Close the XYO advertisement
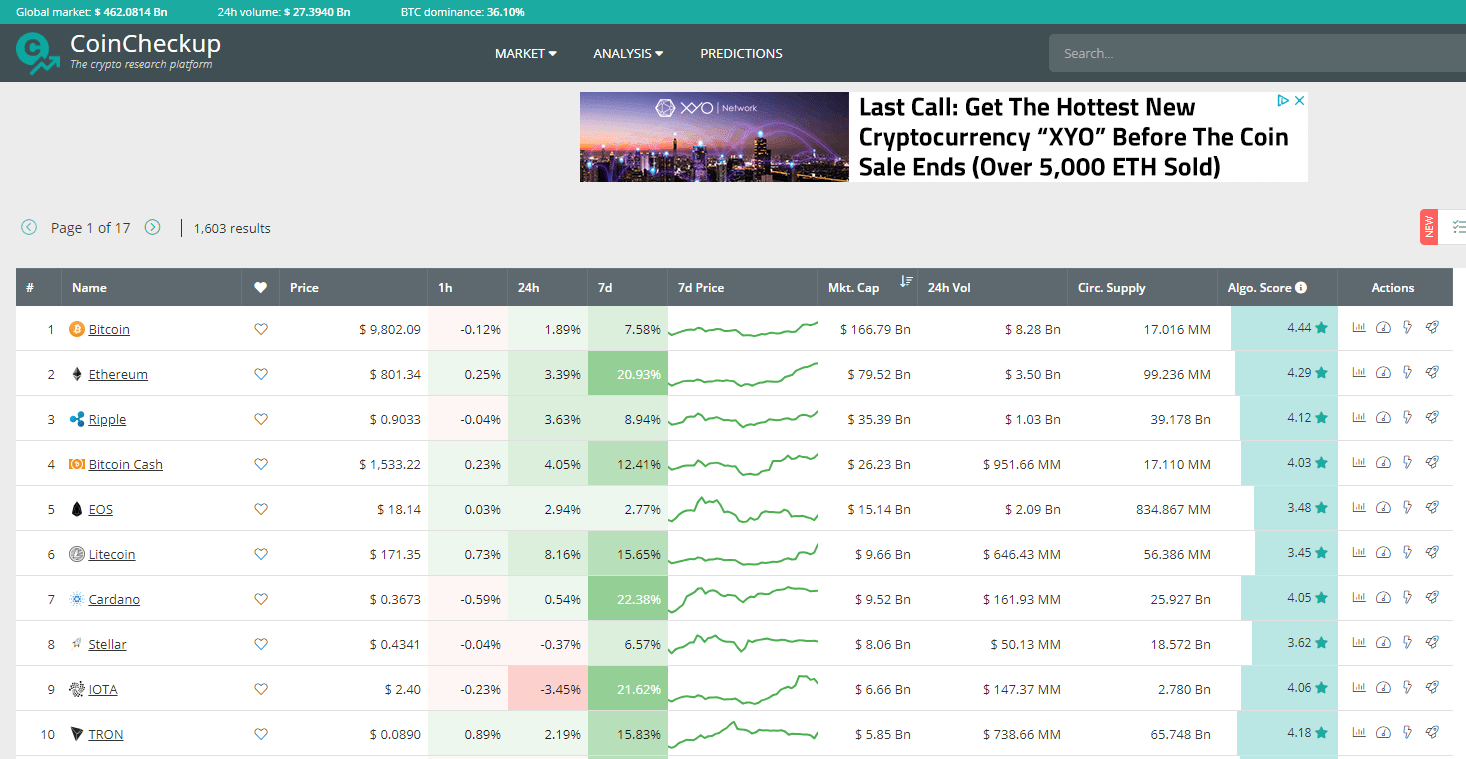The height and width of the screenshot is (759, 1466). click(1299, 101)
